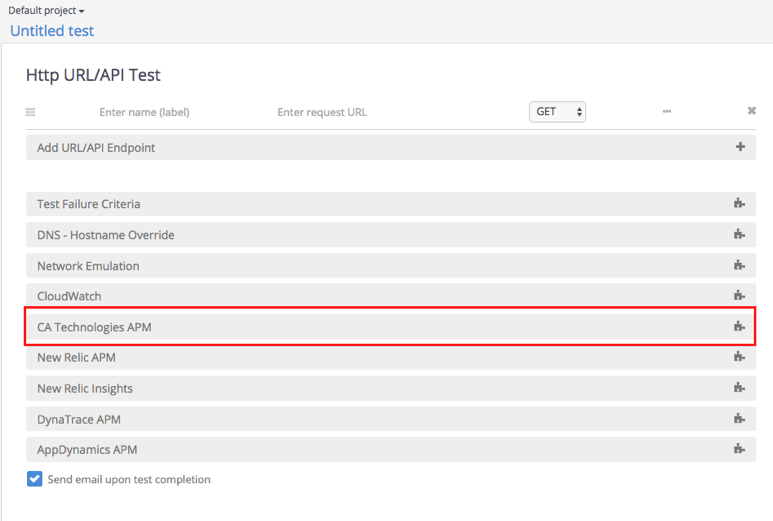Click the CloudWatch plugin icon
The image size is (773, 521).
(x=739, y=296)
